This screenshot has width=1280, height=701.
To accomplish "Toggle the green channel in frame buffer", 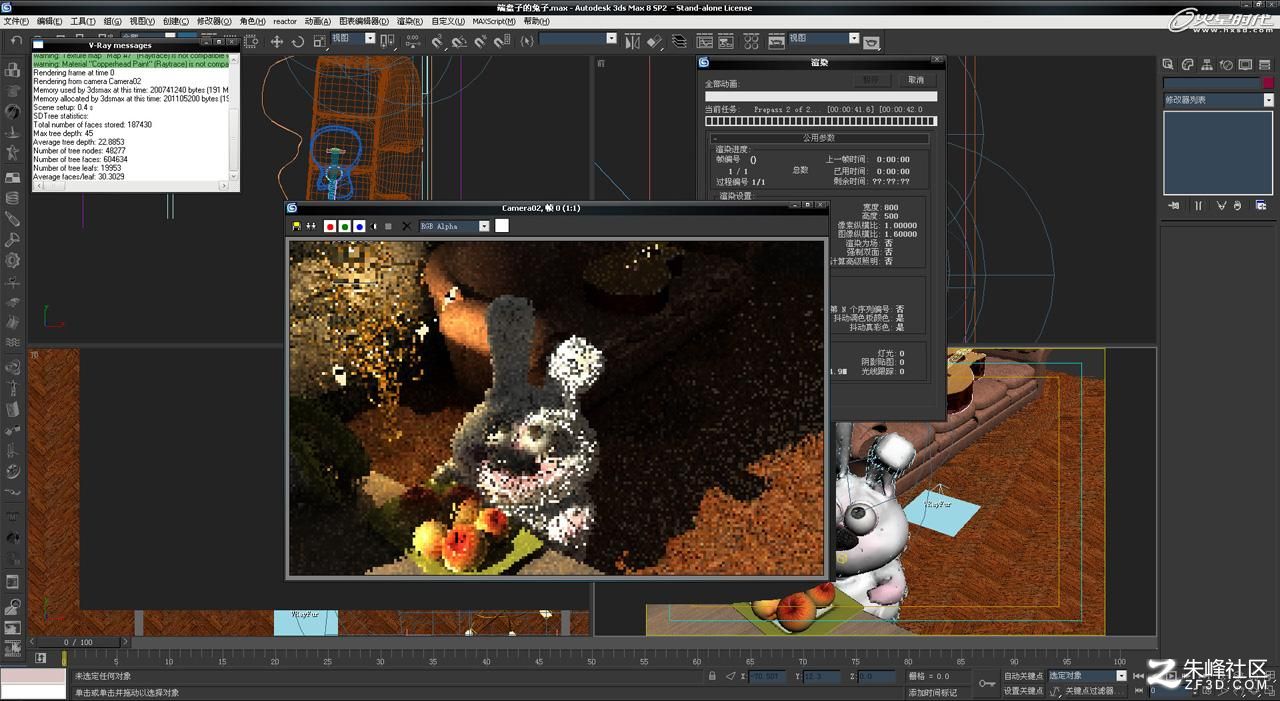I will pos(344,226).
